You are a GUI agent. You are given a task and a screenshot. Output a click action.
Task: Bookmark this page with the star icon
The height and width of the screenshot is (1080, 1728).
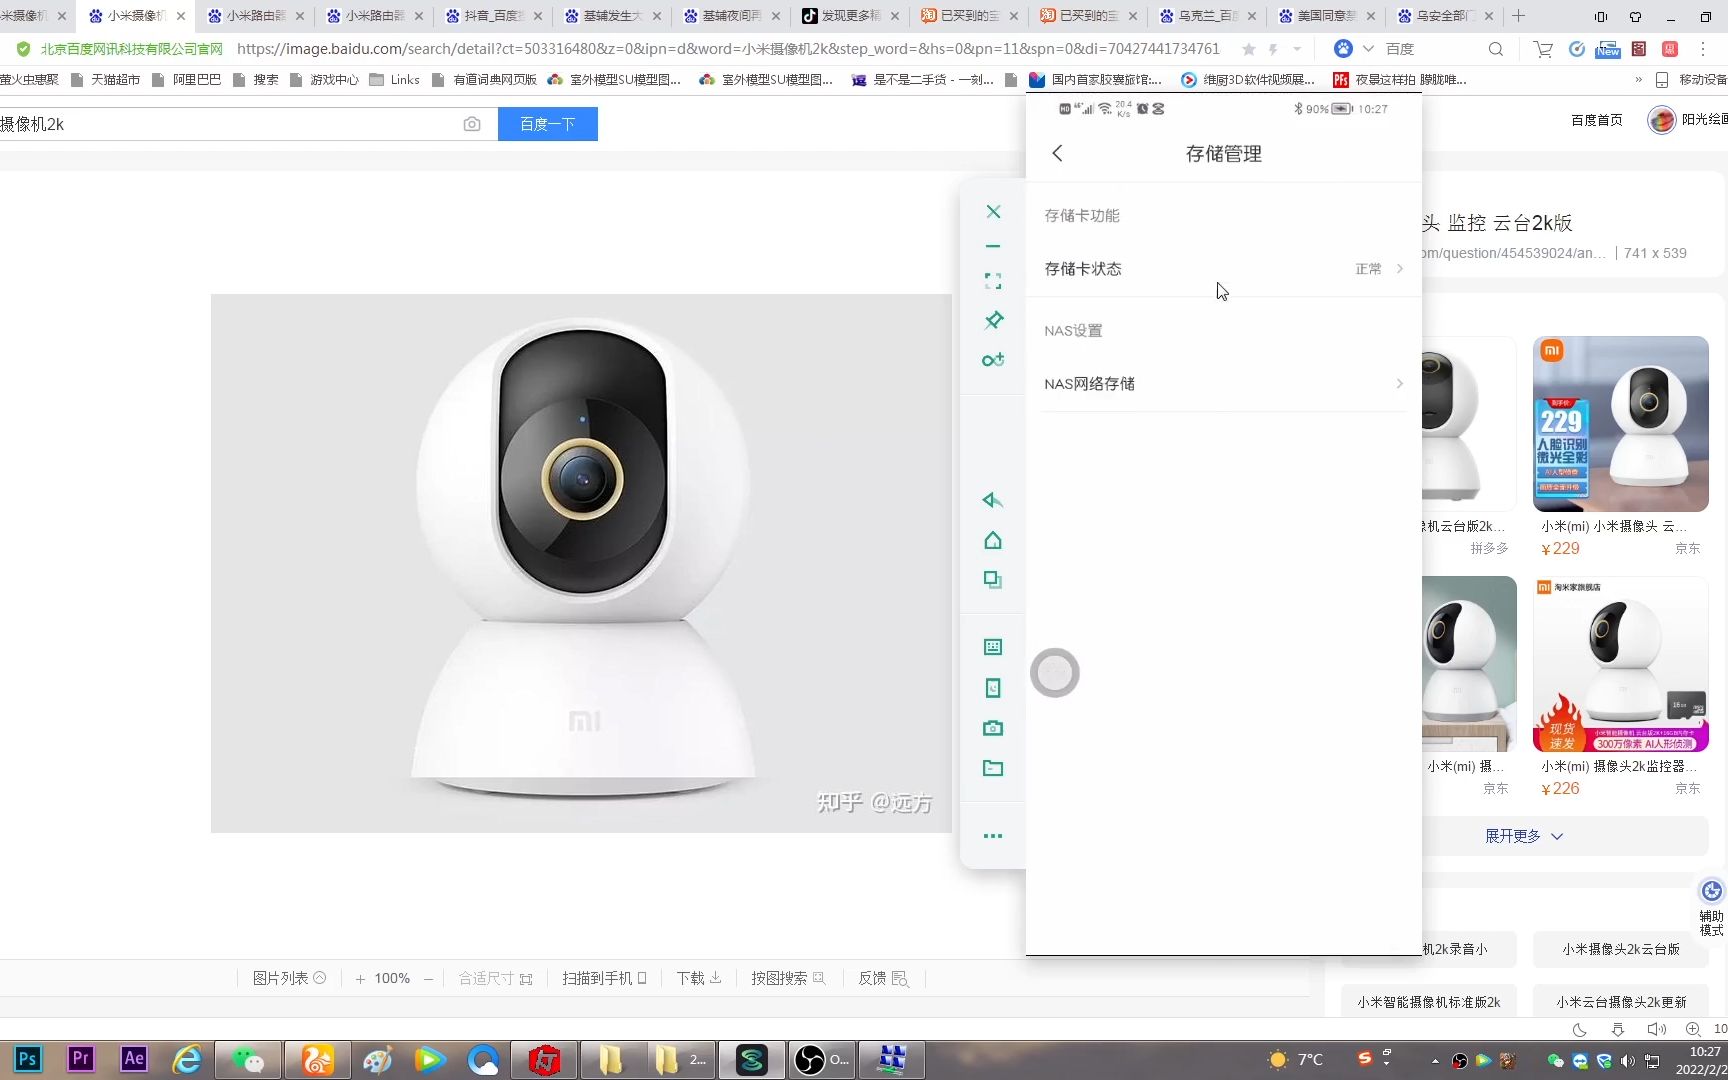pyautogui.click(x=1248, y=49)
